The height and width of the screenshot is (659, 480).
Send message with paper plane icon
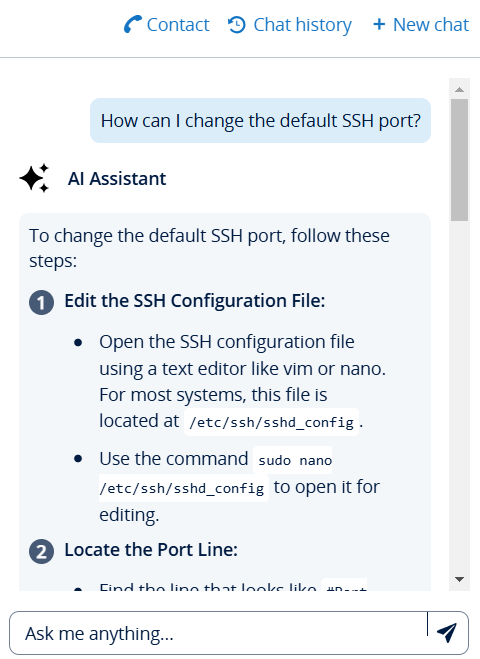tap(447, 633)
